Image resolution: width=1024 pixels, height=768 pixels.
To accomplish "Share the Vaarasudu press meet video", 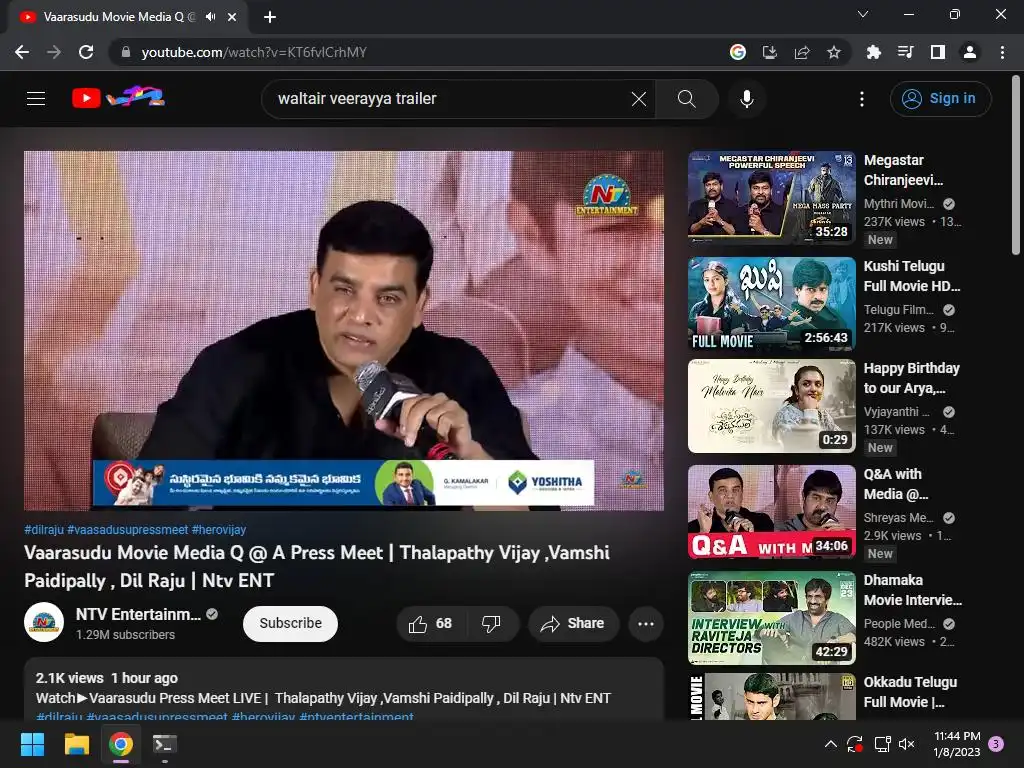I will coord(573,624).
